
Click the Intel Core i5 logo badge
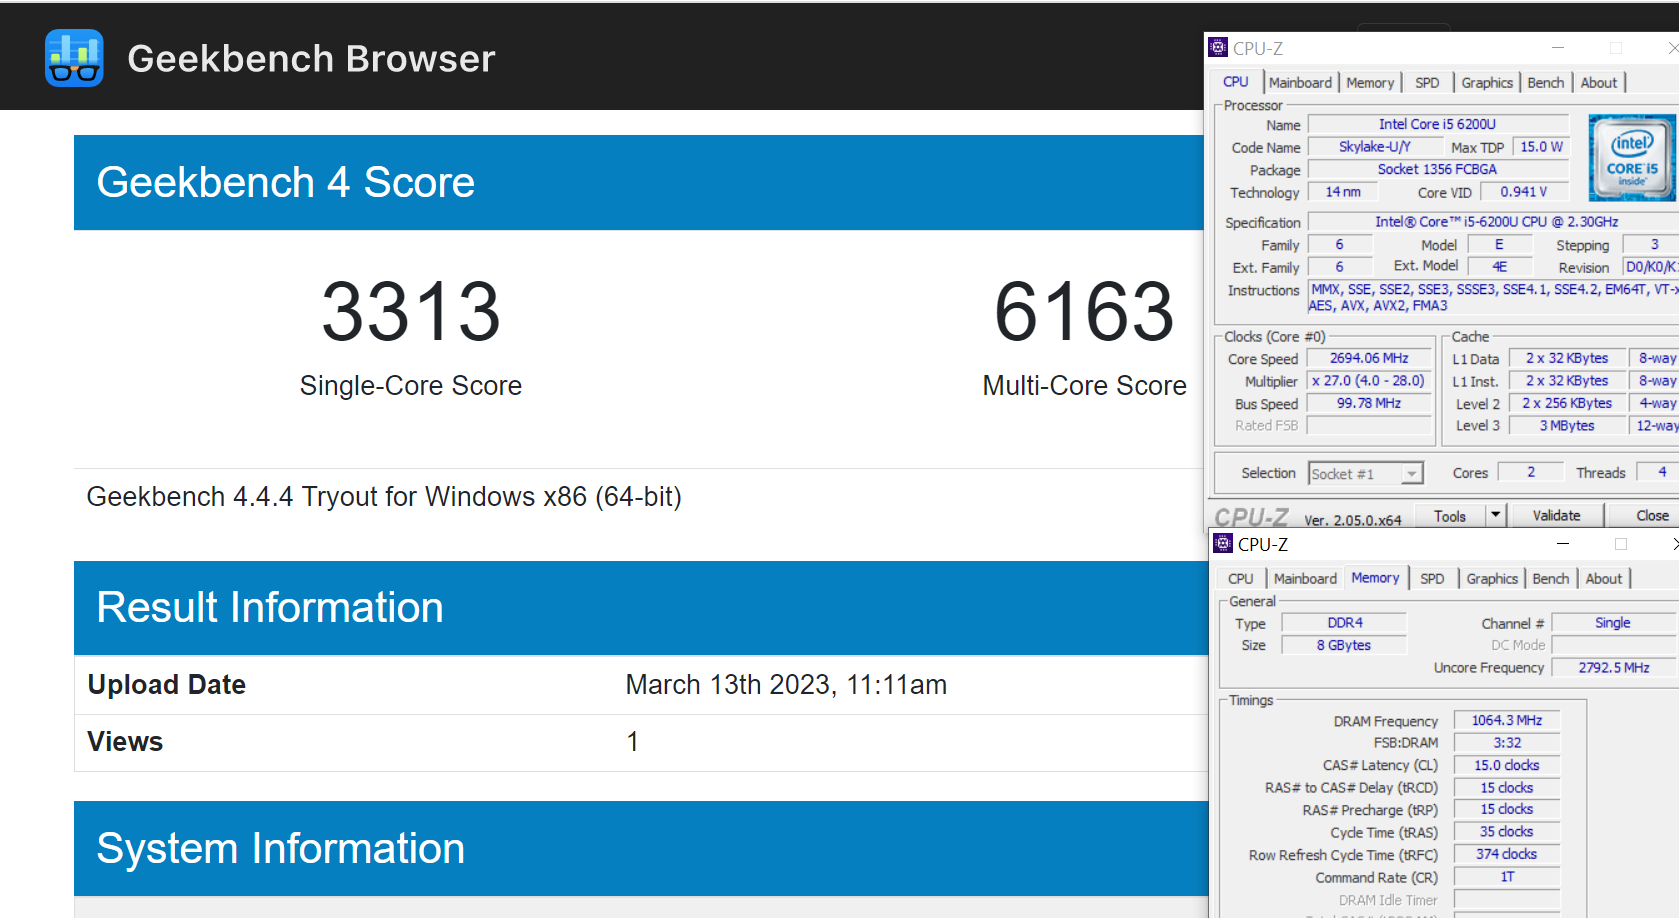(x=1632, y=157)
